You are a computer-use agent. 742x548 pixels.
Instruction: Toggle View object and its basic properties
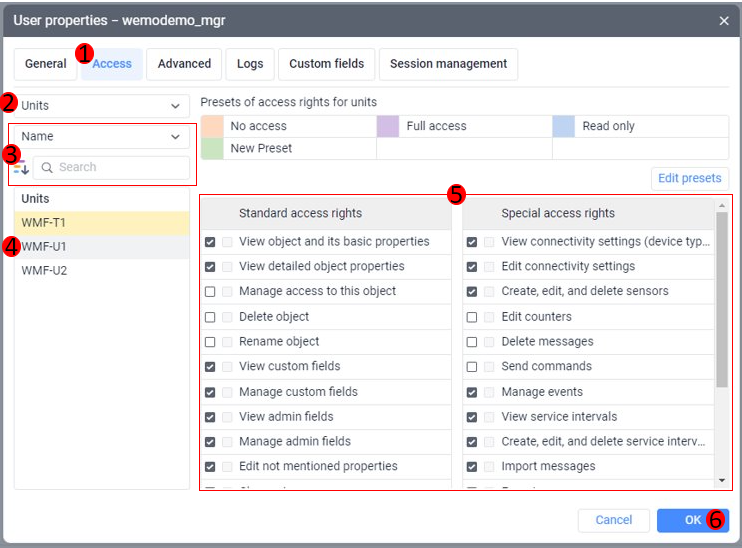click(x=210, y=242)
